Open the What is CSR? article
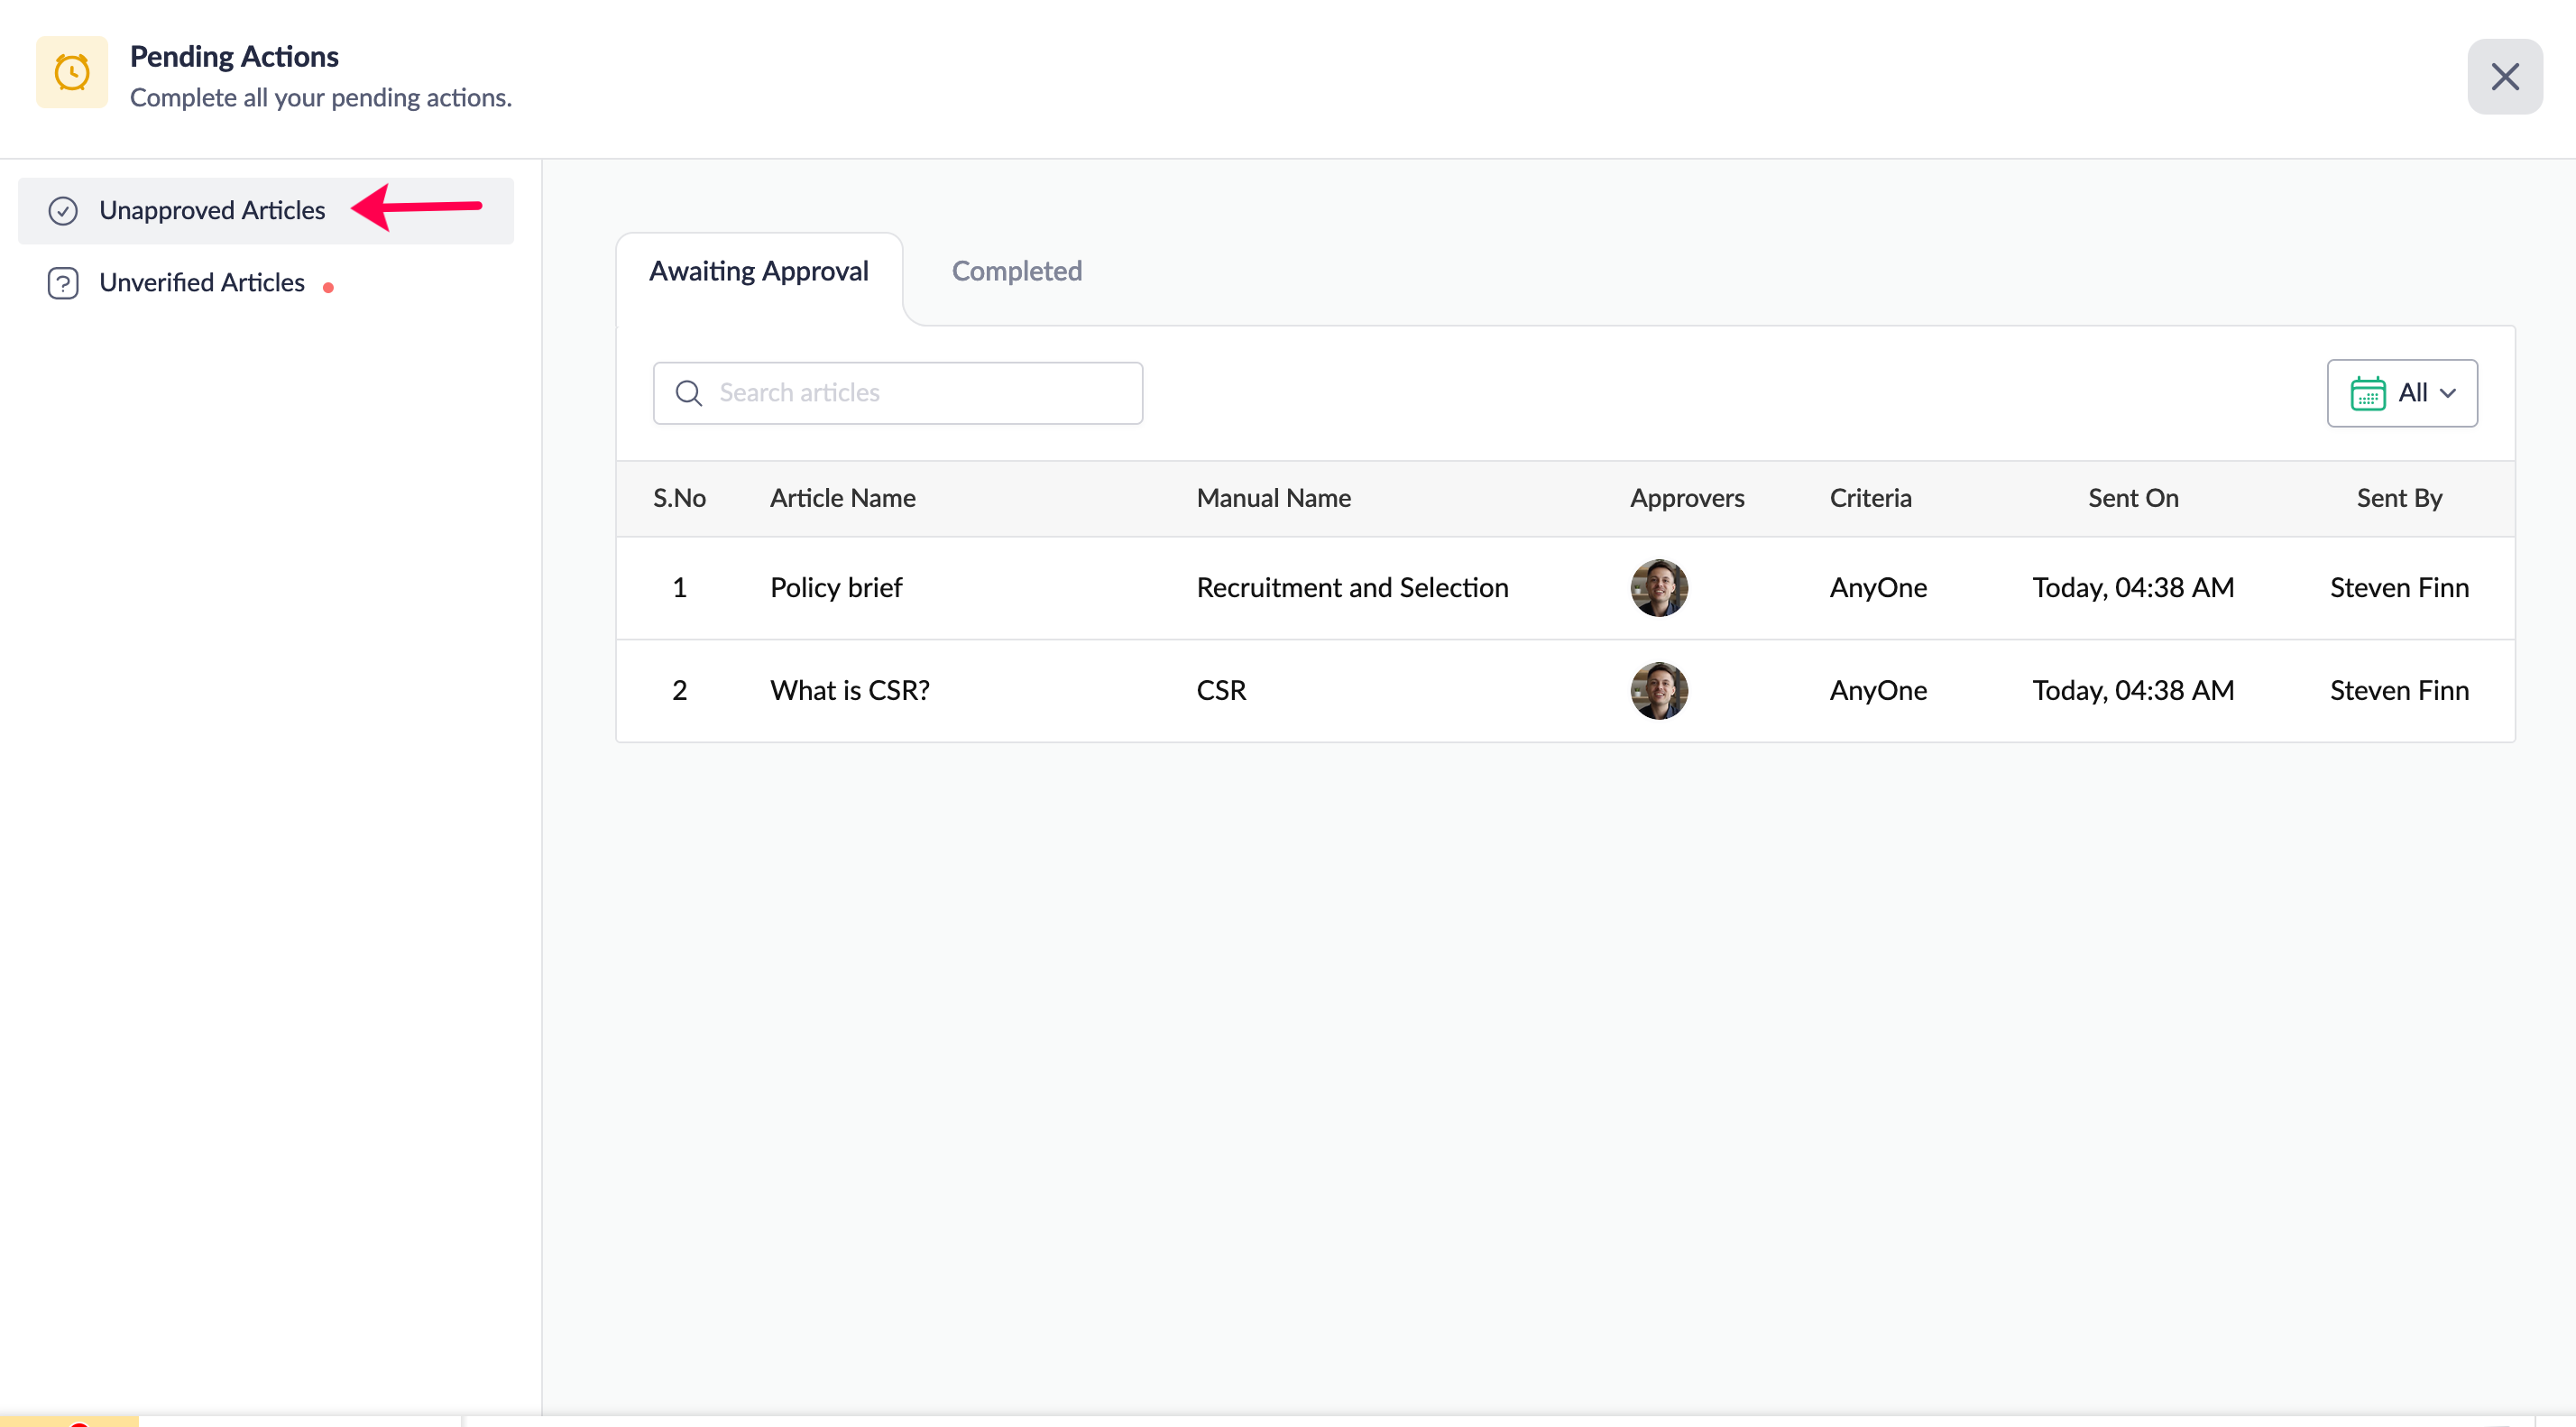2576x1427 pixels. [x=849, y=691]
